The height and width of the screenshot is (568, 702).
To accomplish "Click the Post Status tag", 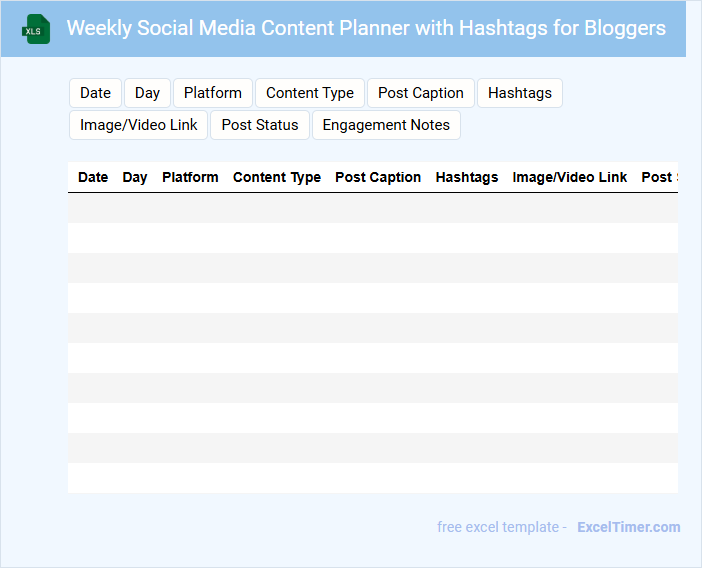I will tap(260, 125).
